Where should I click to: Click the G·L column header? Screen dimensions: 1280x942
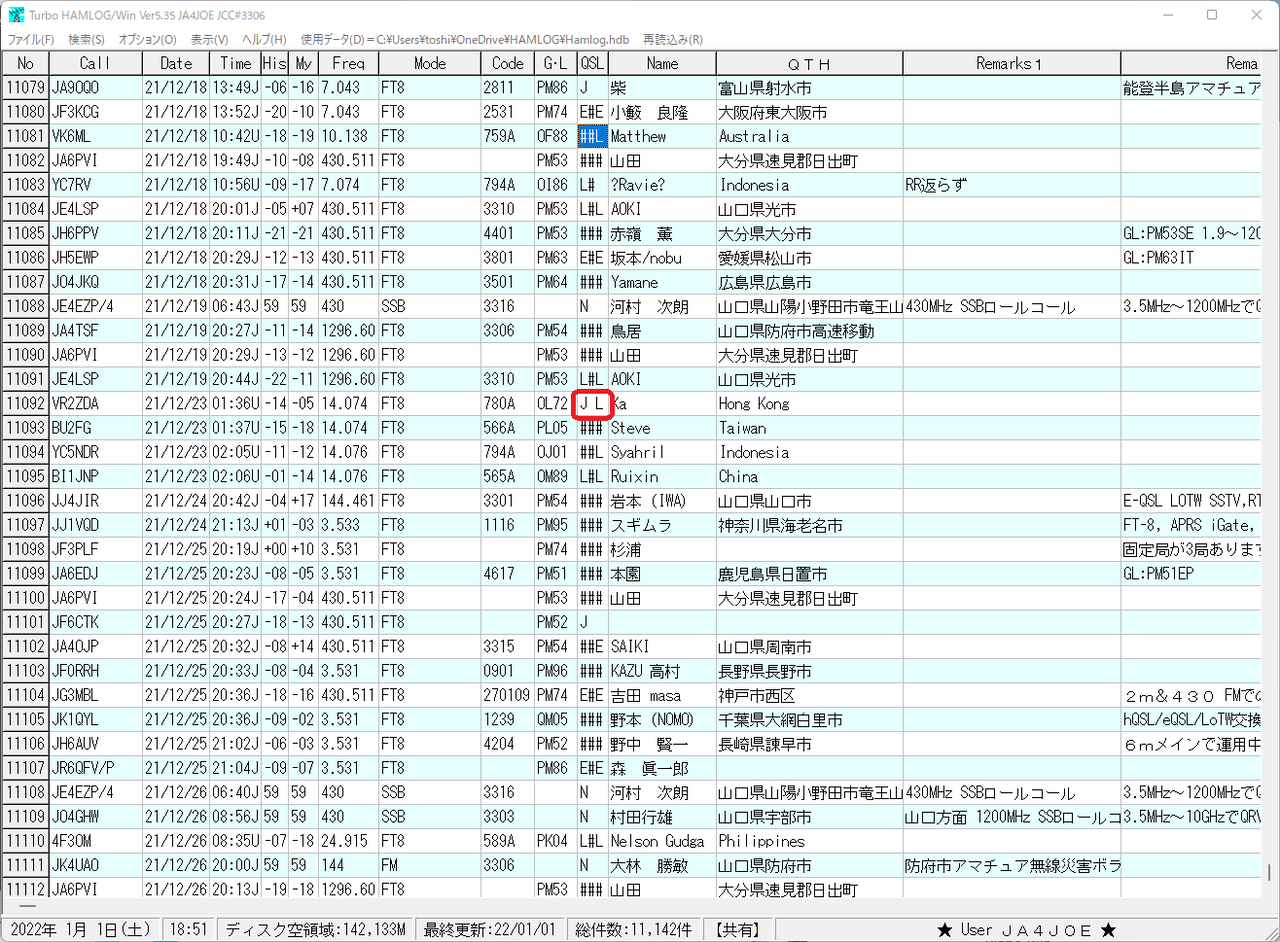(x=554, y=63)
